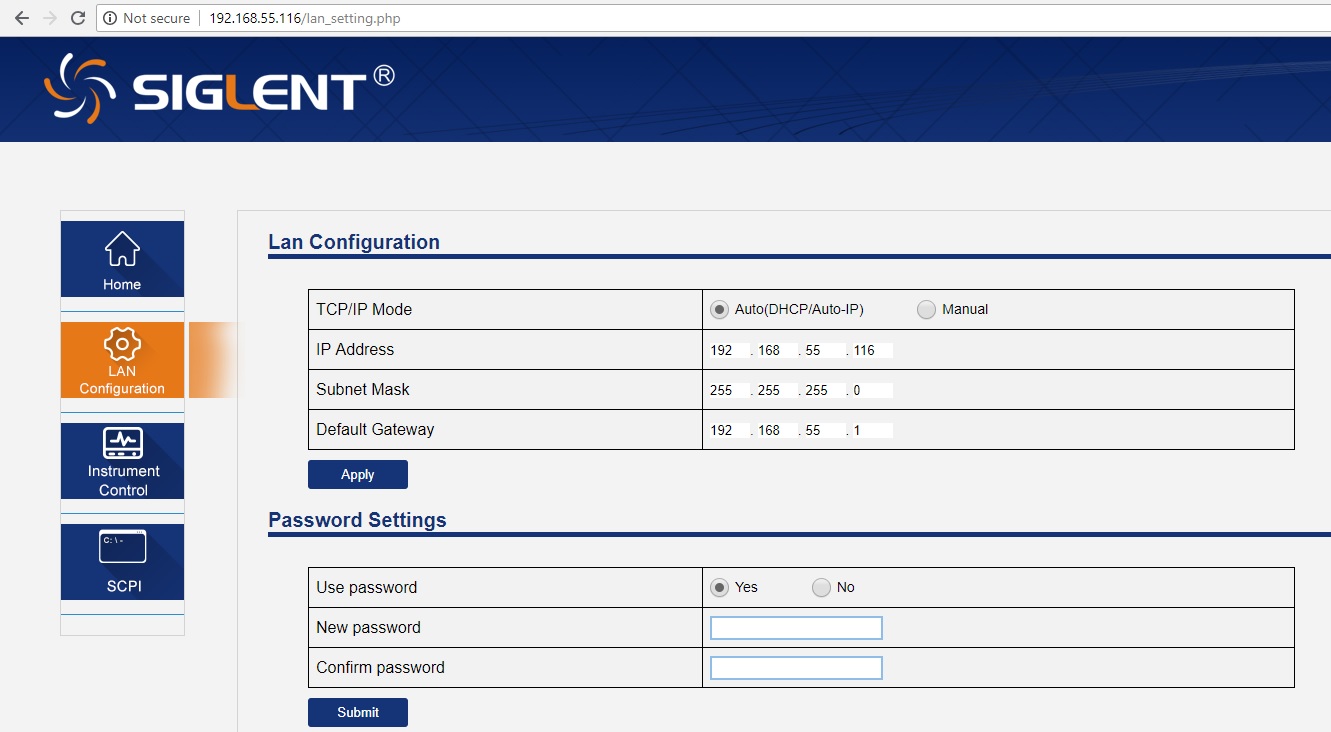Click the Not secure info icon
This screenshot has width=1331, height=732.
click(x=110, y=18)
